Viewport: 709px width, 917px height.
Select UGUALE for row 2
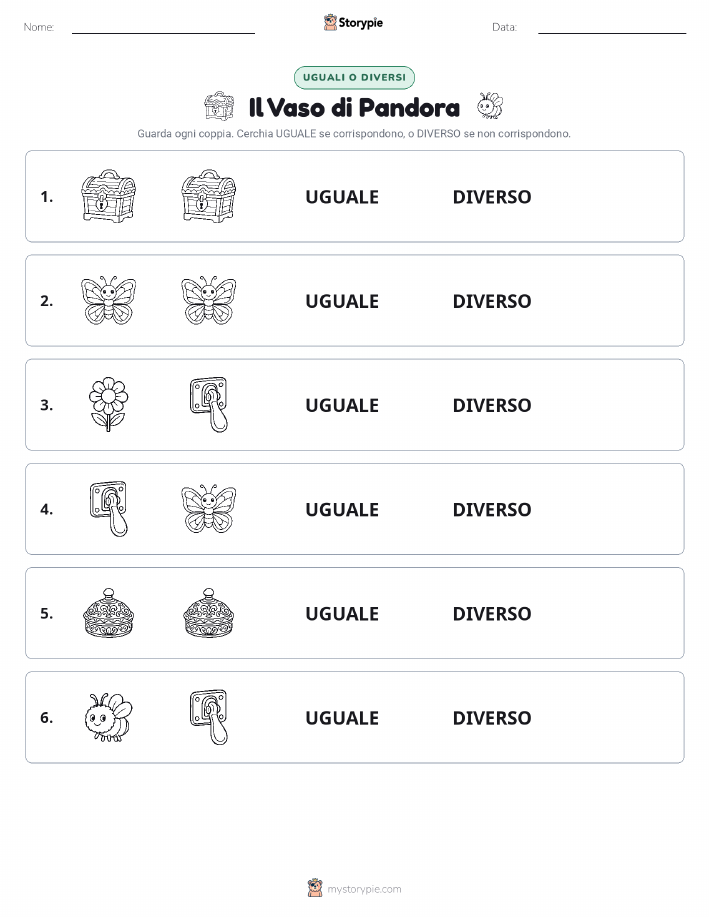[342, 301]
